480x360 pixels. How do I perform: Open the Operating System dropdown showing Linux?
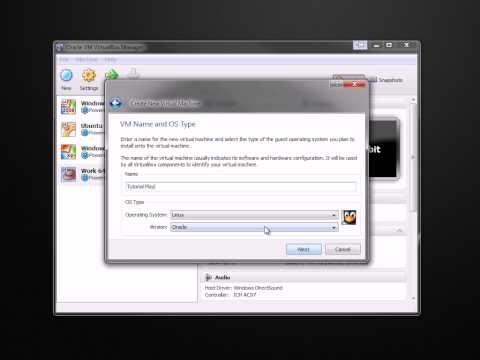coord(254,215)
